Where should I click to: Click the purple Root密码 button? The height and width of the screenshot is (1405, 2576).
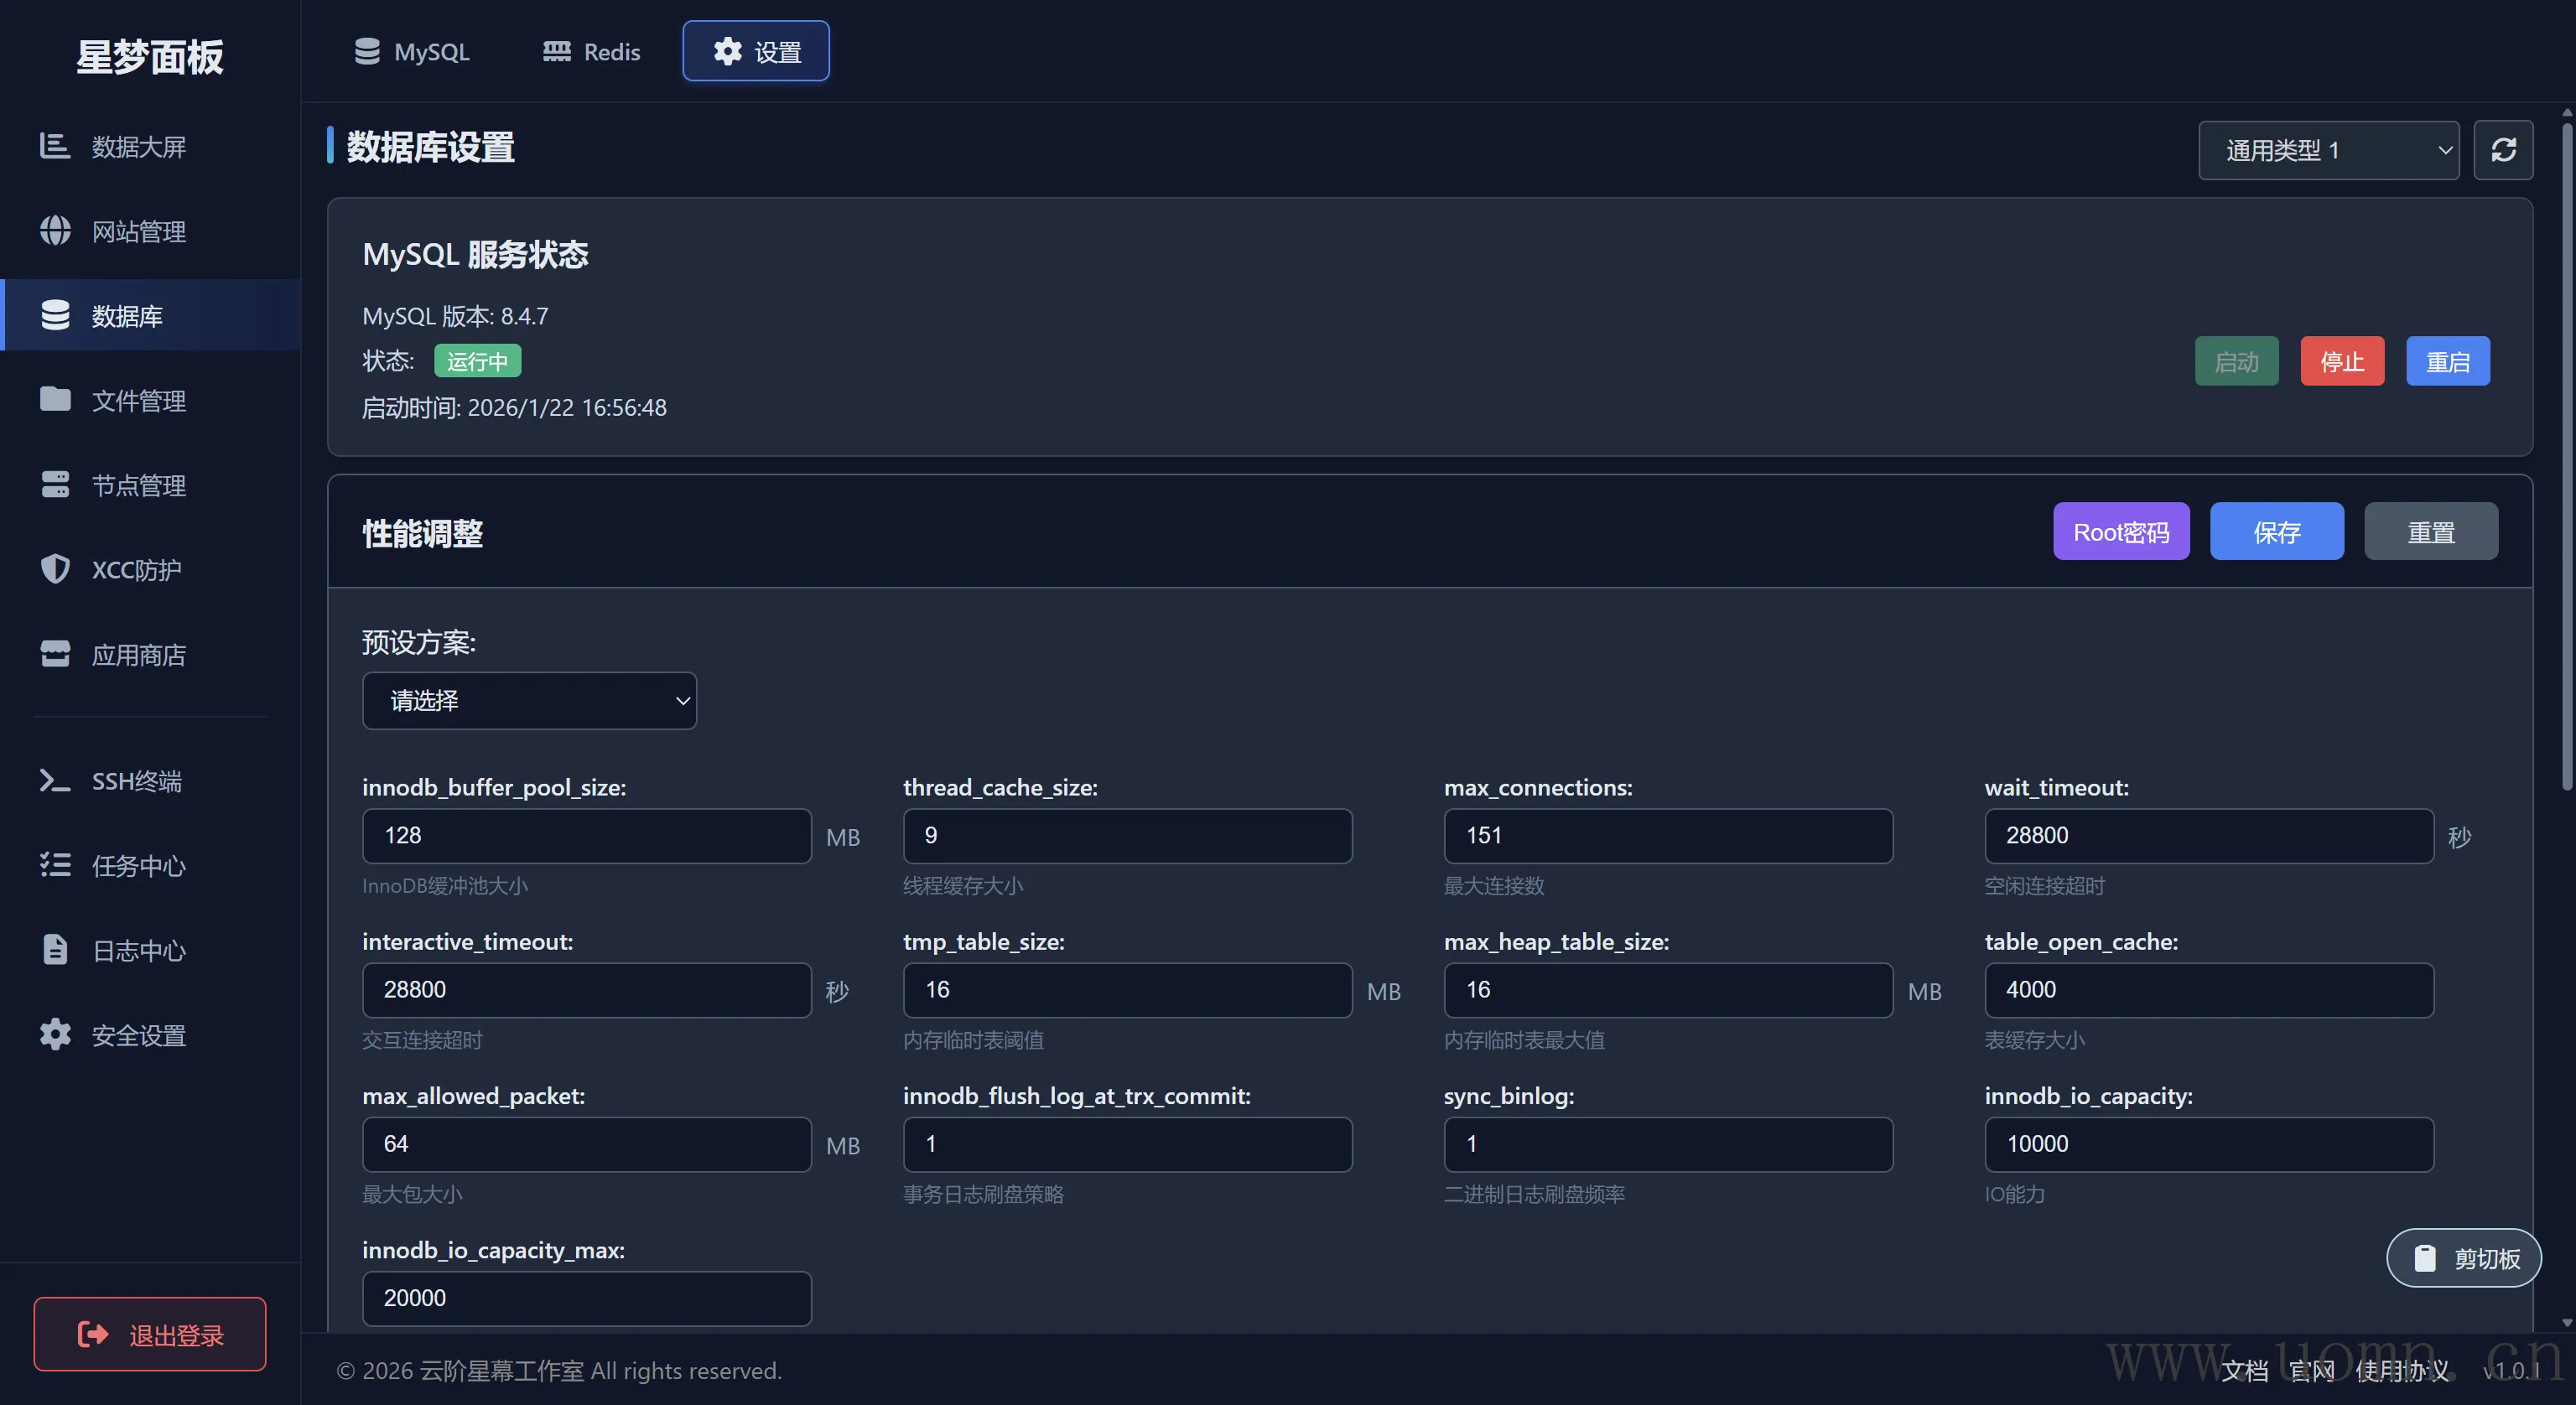tap(2121, 532)
